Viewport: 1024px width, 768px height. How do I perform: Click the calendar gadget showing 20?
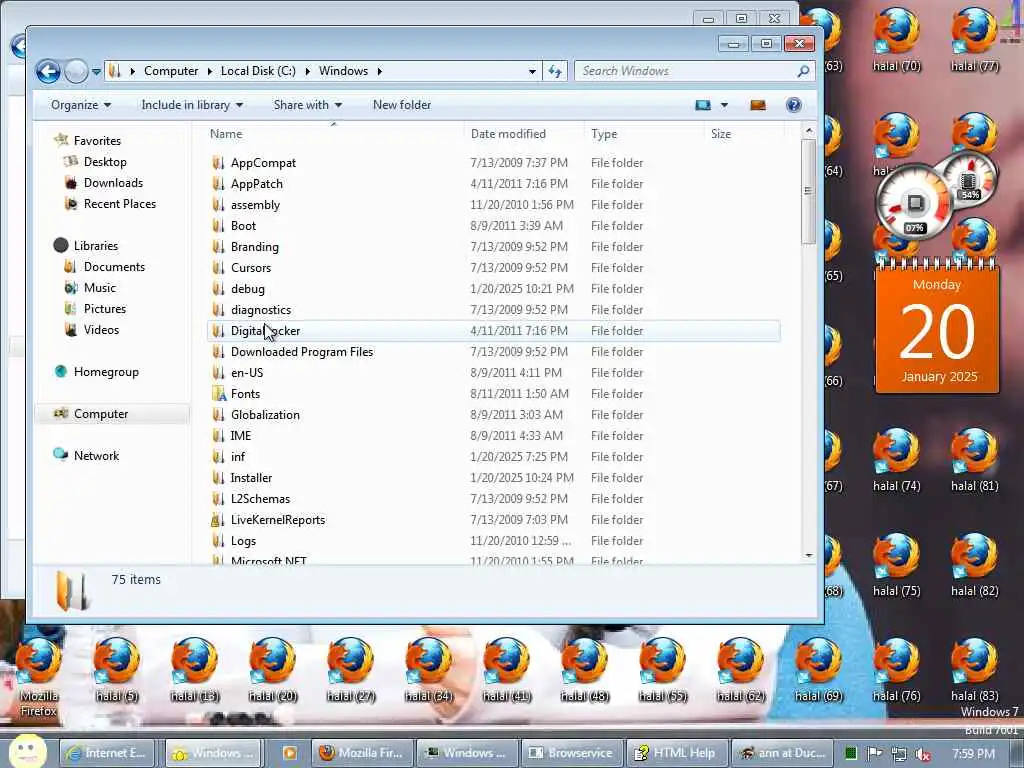937,327
